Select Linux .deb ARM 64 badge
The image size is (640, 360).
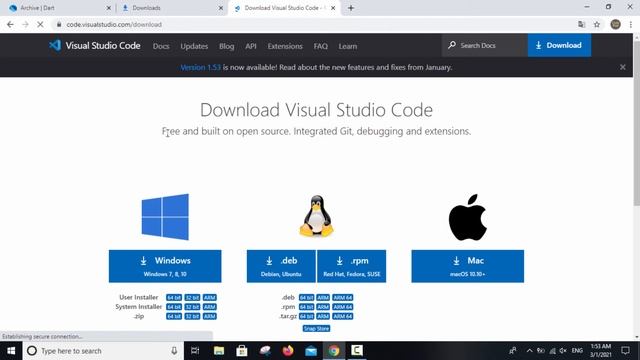point(342,298)
